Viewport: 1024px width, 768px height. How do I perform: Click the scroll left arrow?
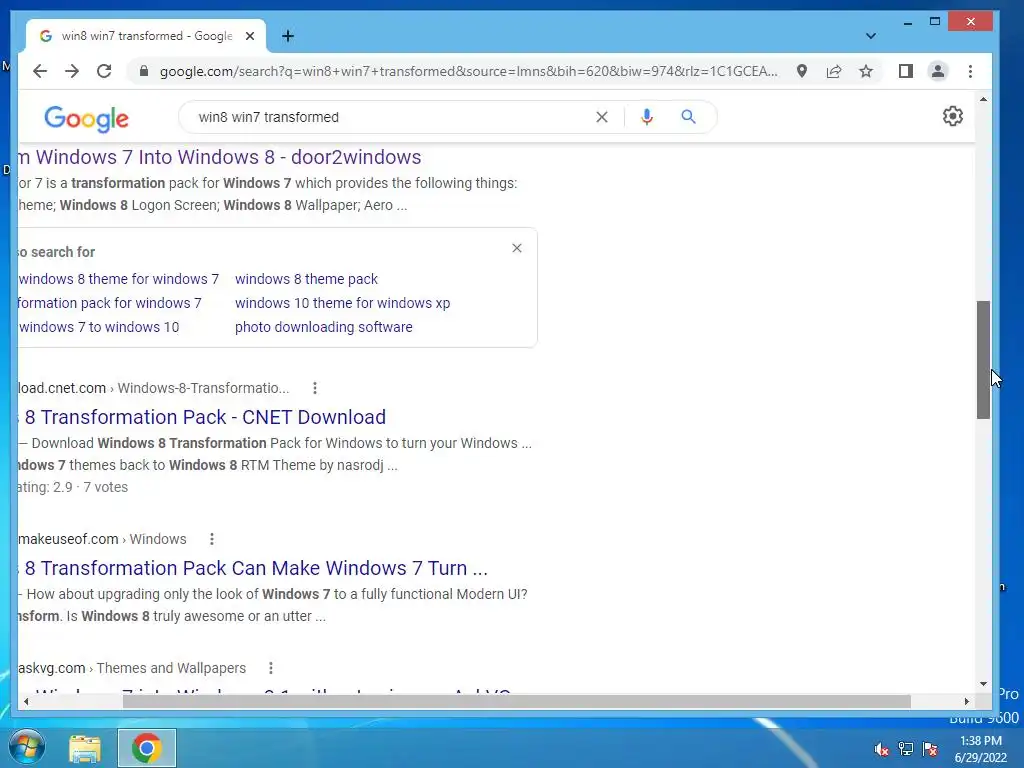click(25, 701)
